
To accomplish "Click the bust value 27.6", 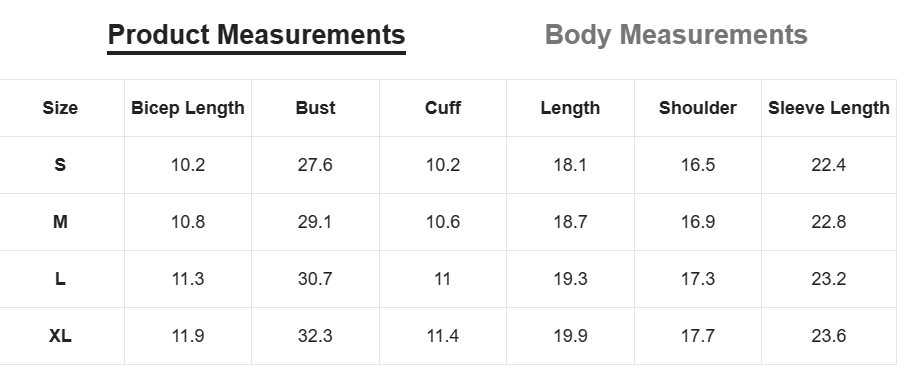I will pyautogui.click(x=315, y=165).
